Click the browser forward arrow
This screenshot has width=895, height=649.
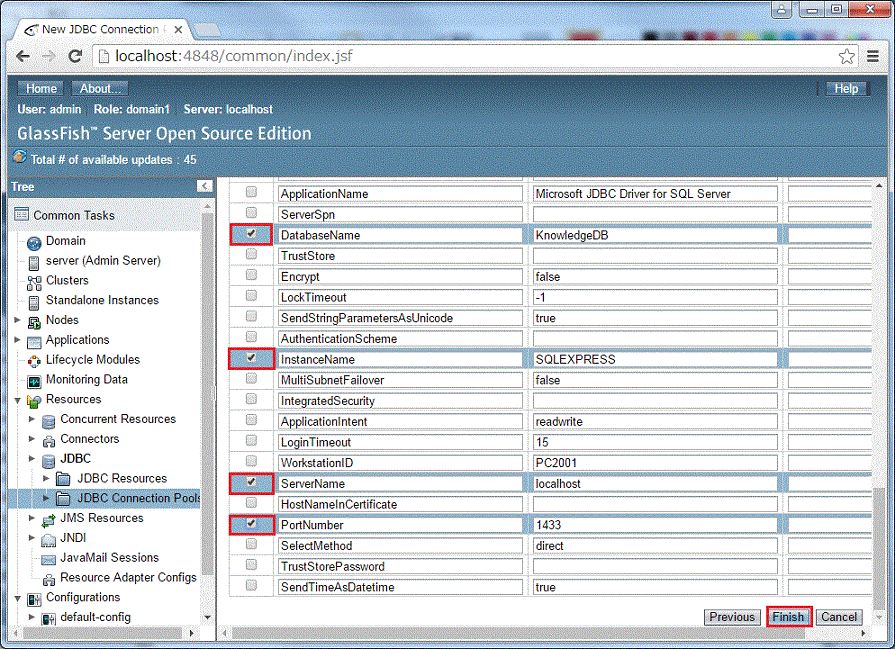click(49, 56)
